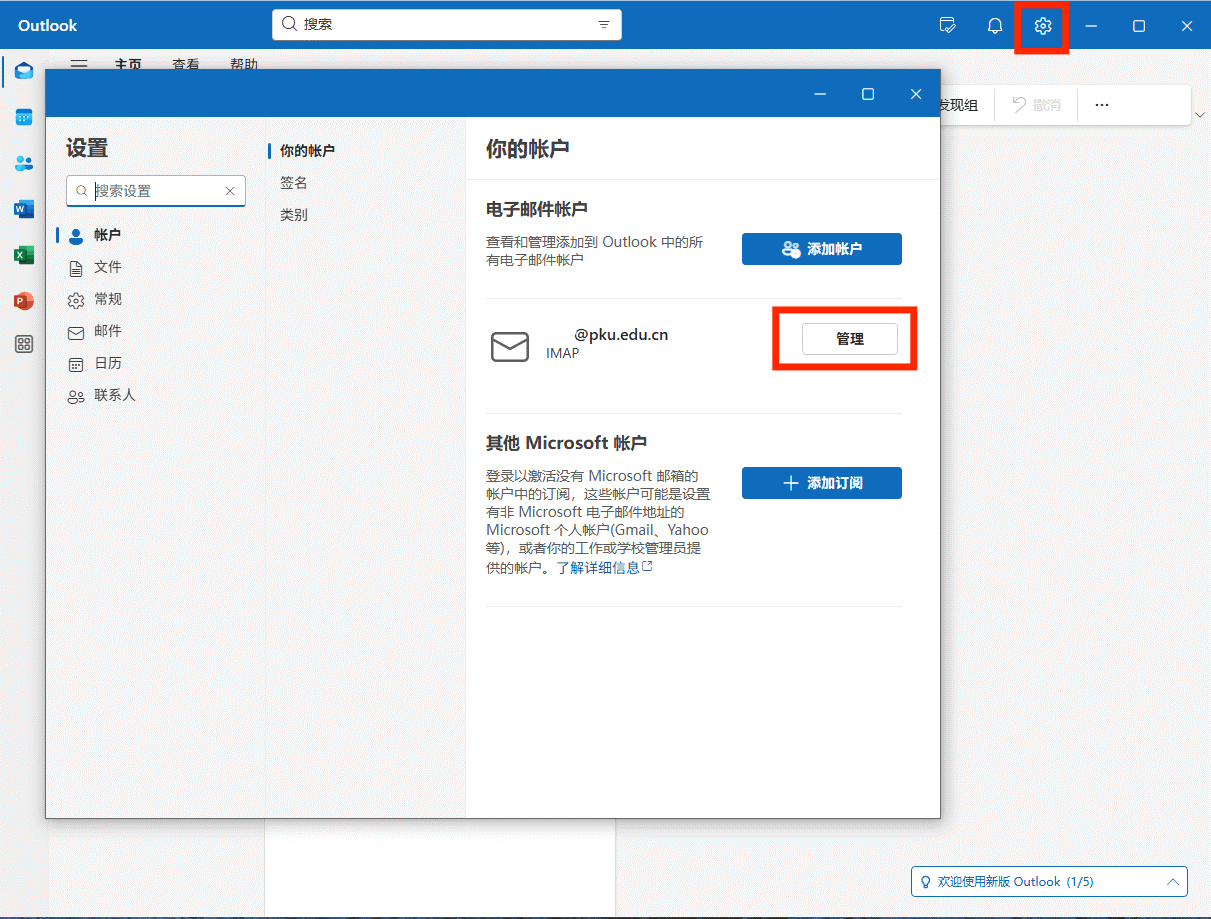Open the 查看 ribbon tab
The height and width of the screenshot is (919, 1211).
(x=186, y=63)
